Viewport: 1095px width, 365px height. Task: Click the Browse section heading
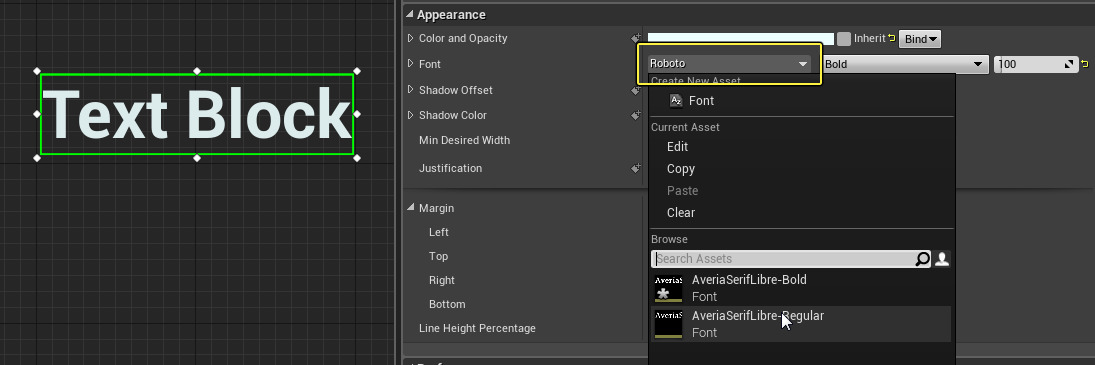coord(670,239)
